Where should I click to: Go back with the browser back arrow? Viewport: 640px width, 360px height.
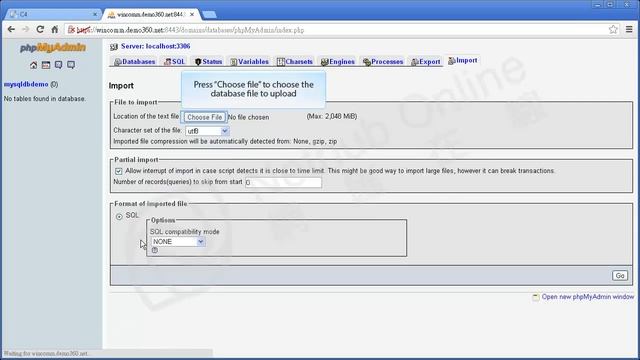pyautogui.click(x=11, y=29)
